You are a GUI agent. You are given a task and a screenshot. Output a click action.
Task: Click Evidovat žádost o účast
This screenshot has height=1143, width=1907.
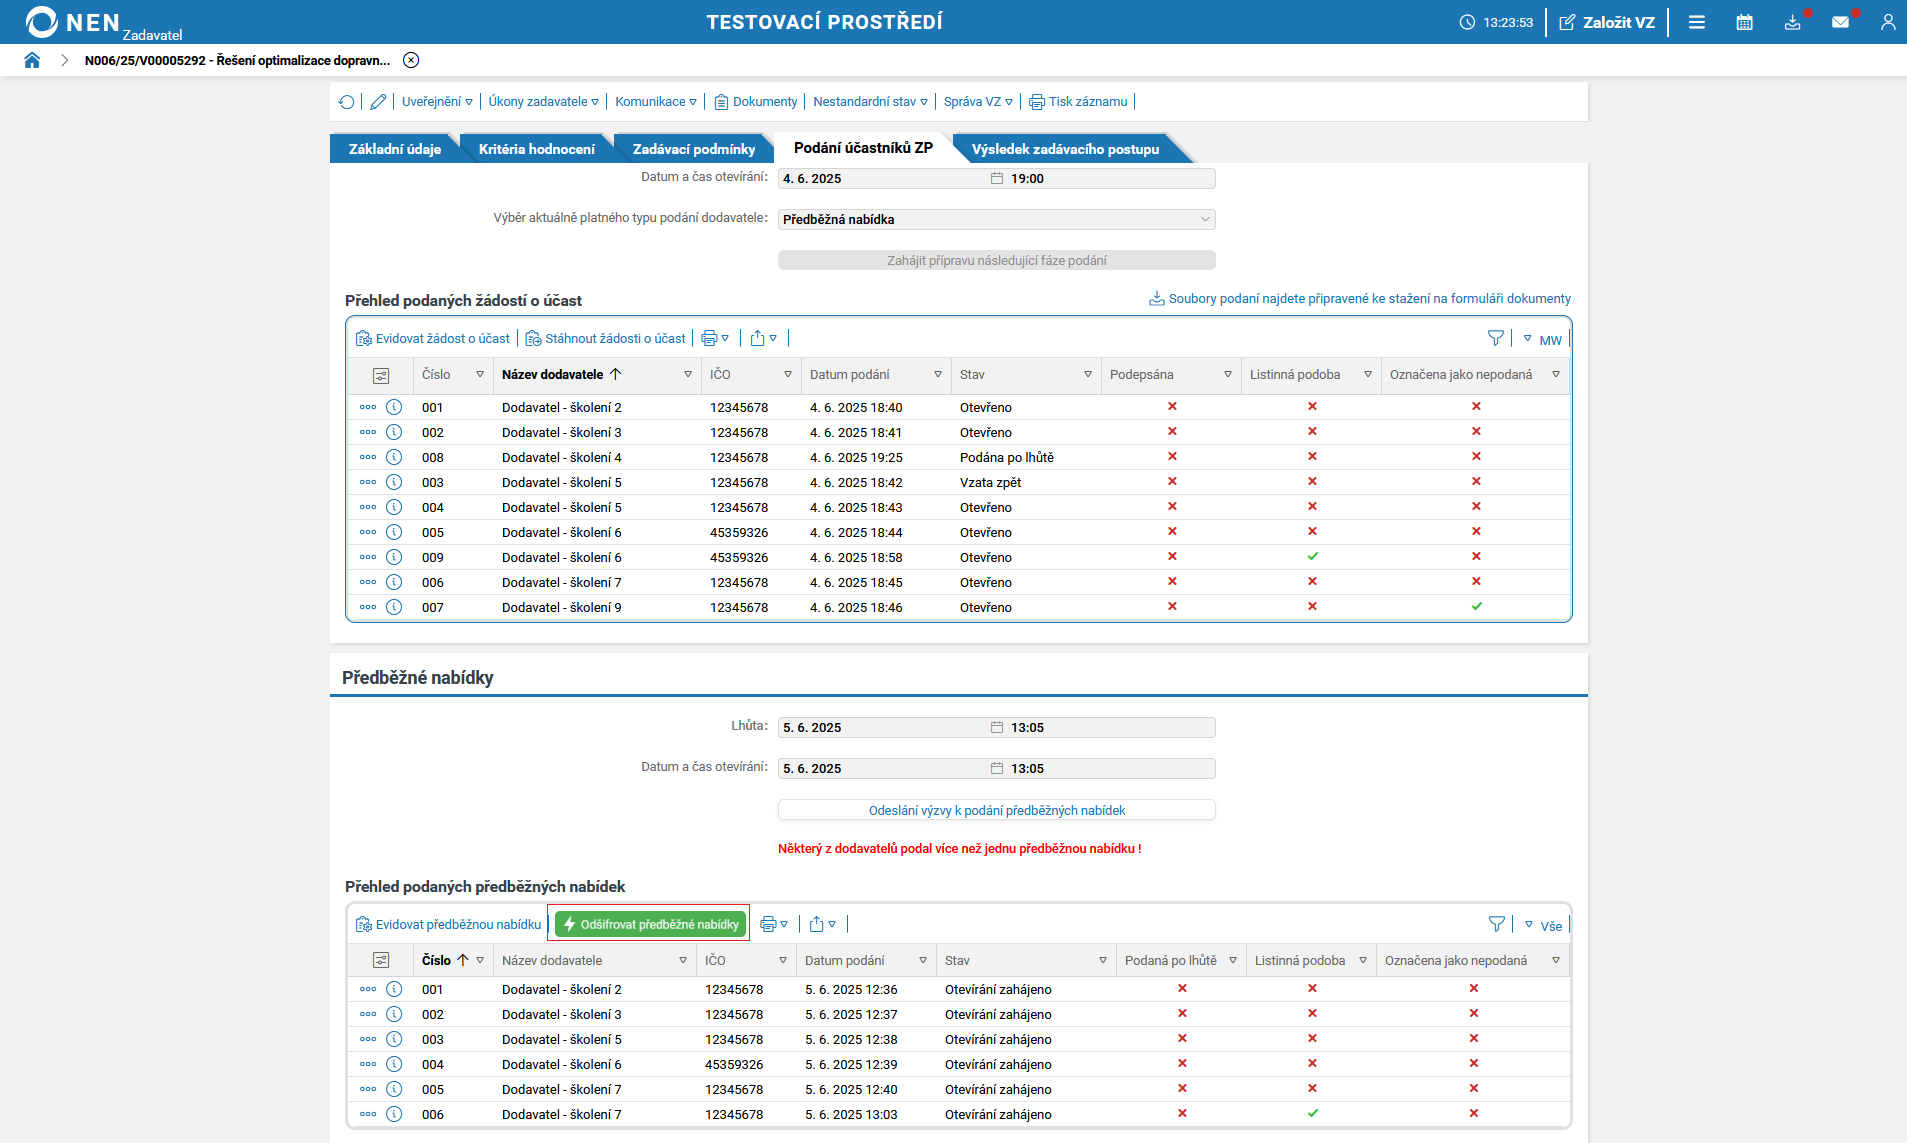click(433, 339)
